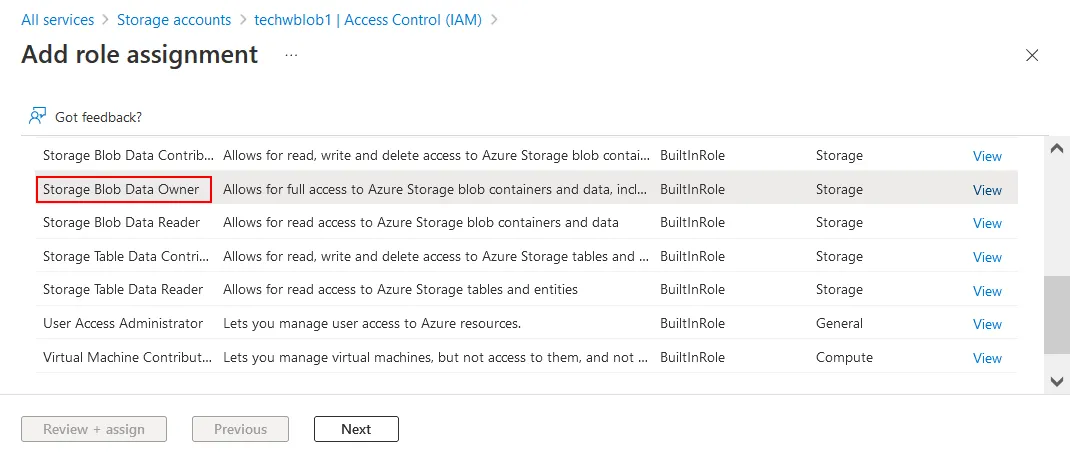View details for Storage Blob Data Owner
1070x468 pixels.
(x=987, y=190)
